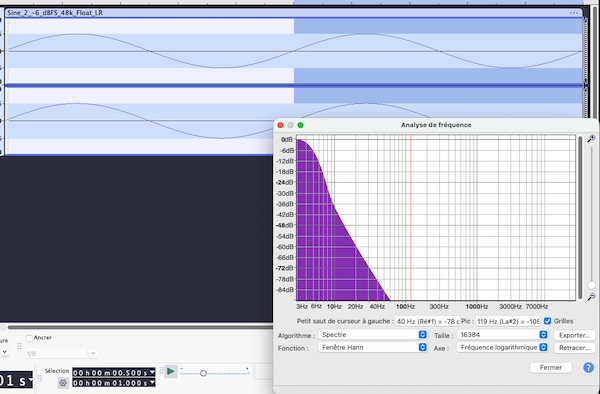Image resolution: width=600 pixels, height=394 pixels.
Task: Close the Analyse de fréquence window with red button
Action: (280, 125)
